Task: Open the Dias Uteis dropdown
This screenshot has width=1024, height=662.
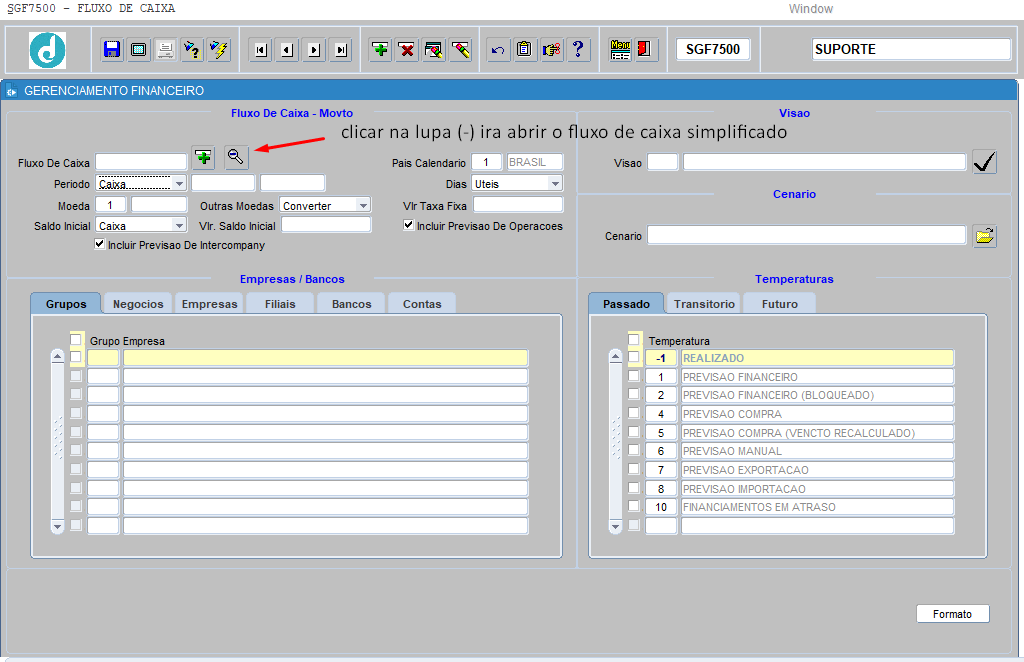Action: click(x=555, y=184)
